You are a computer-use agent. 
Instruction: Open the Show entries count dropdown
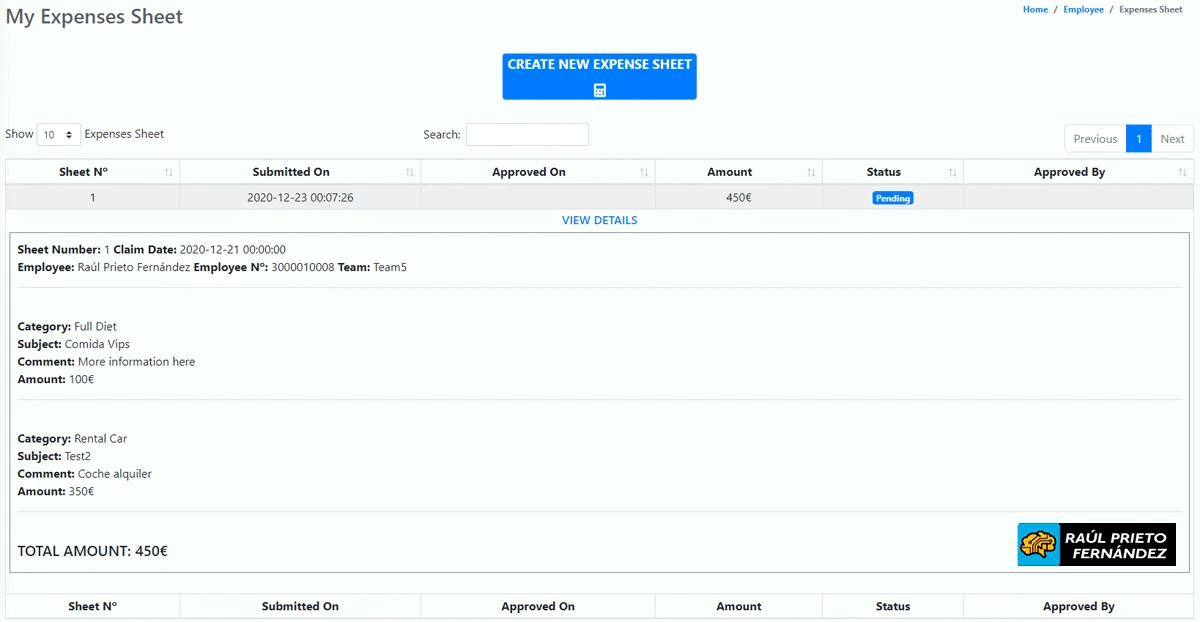[58, 134]
